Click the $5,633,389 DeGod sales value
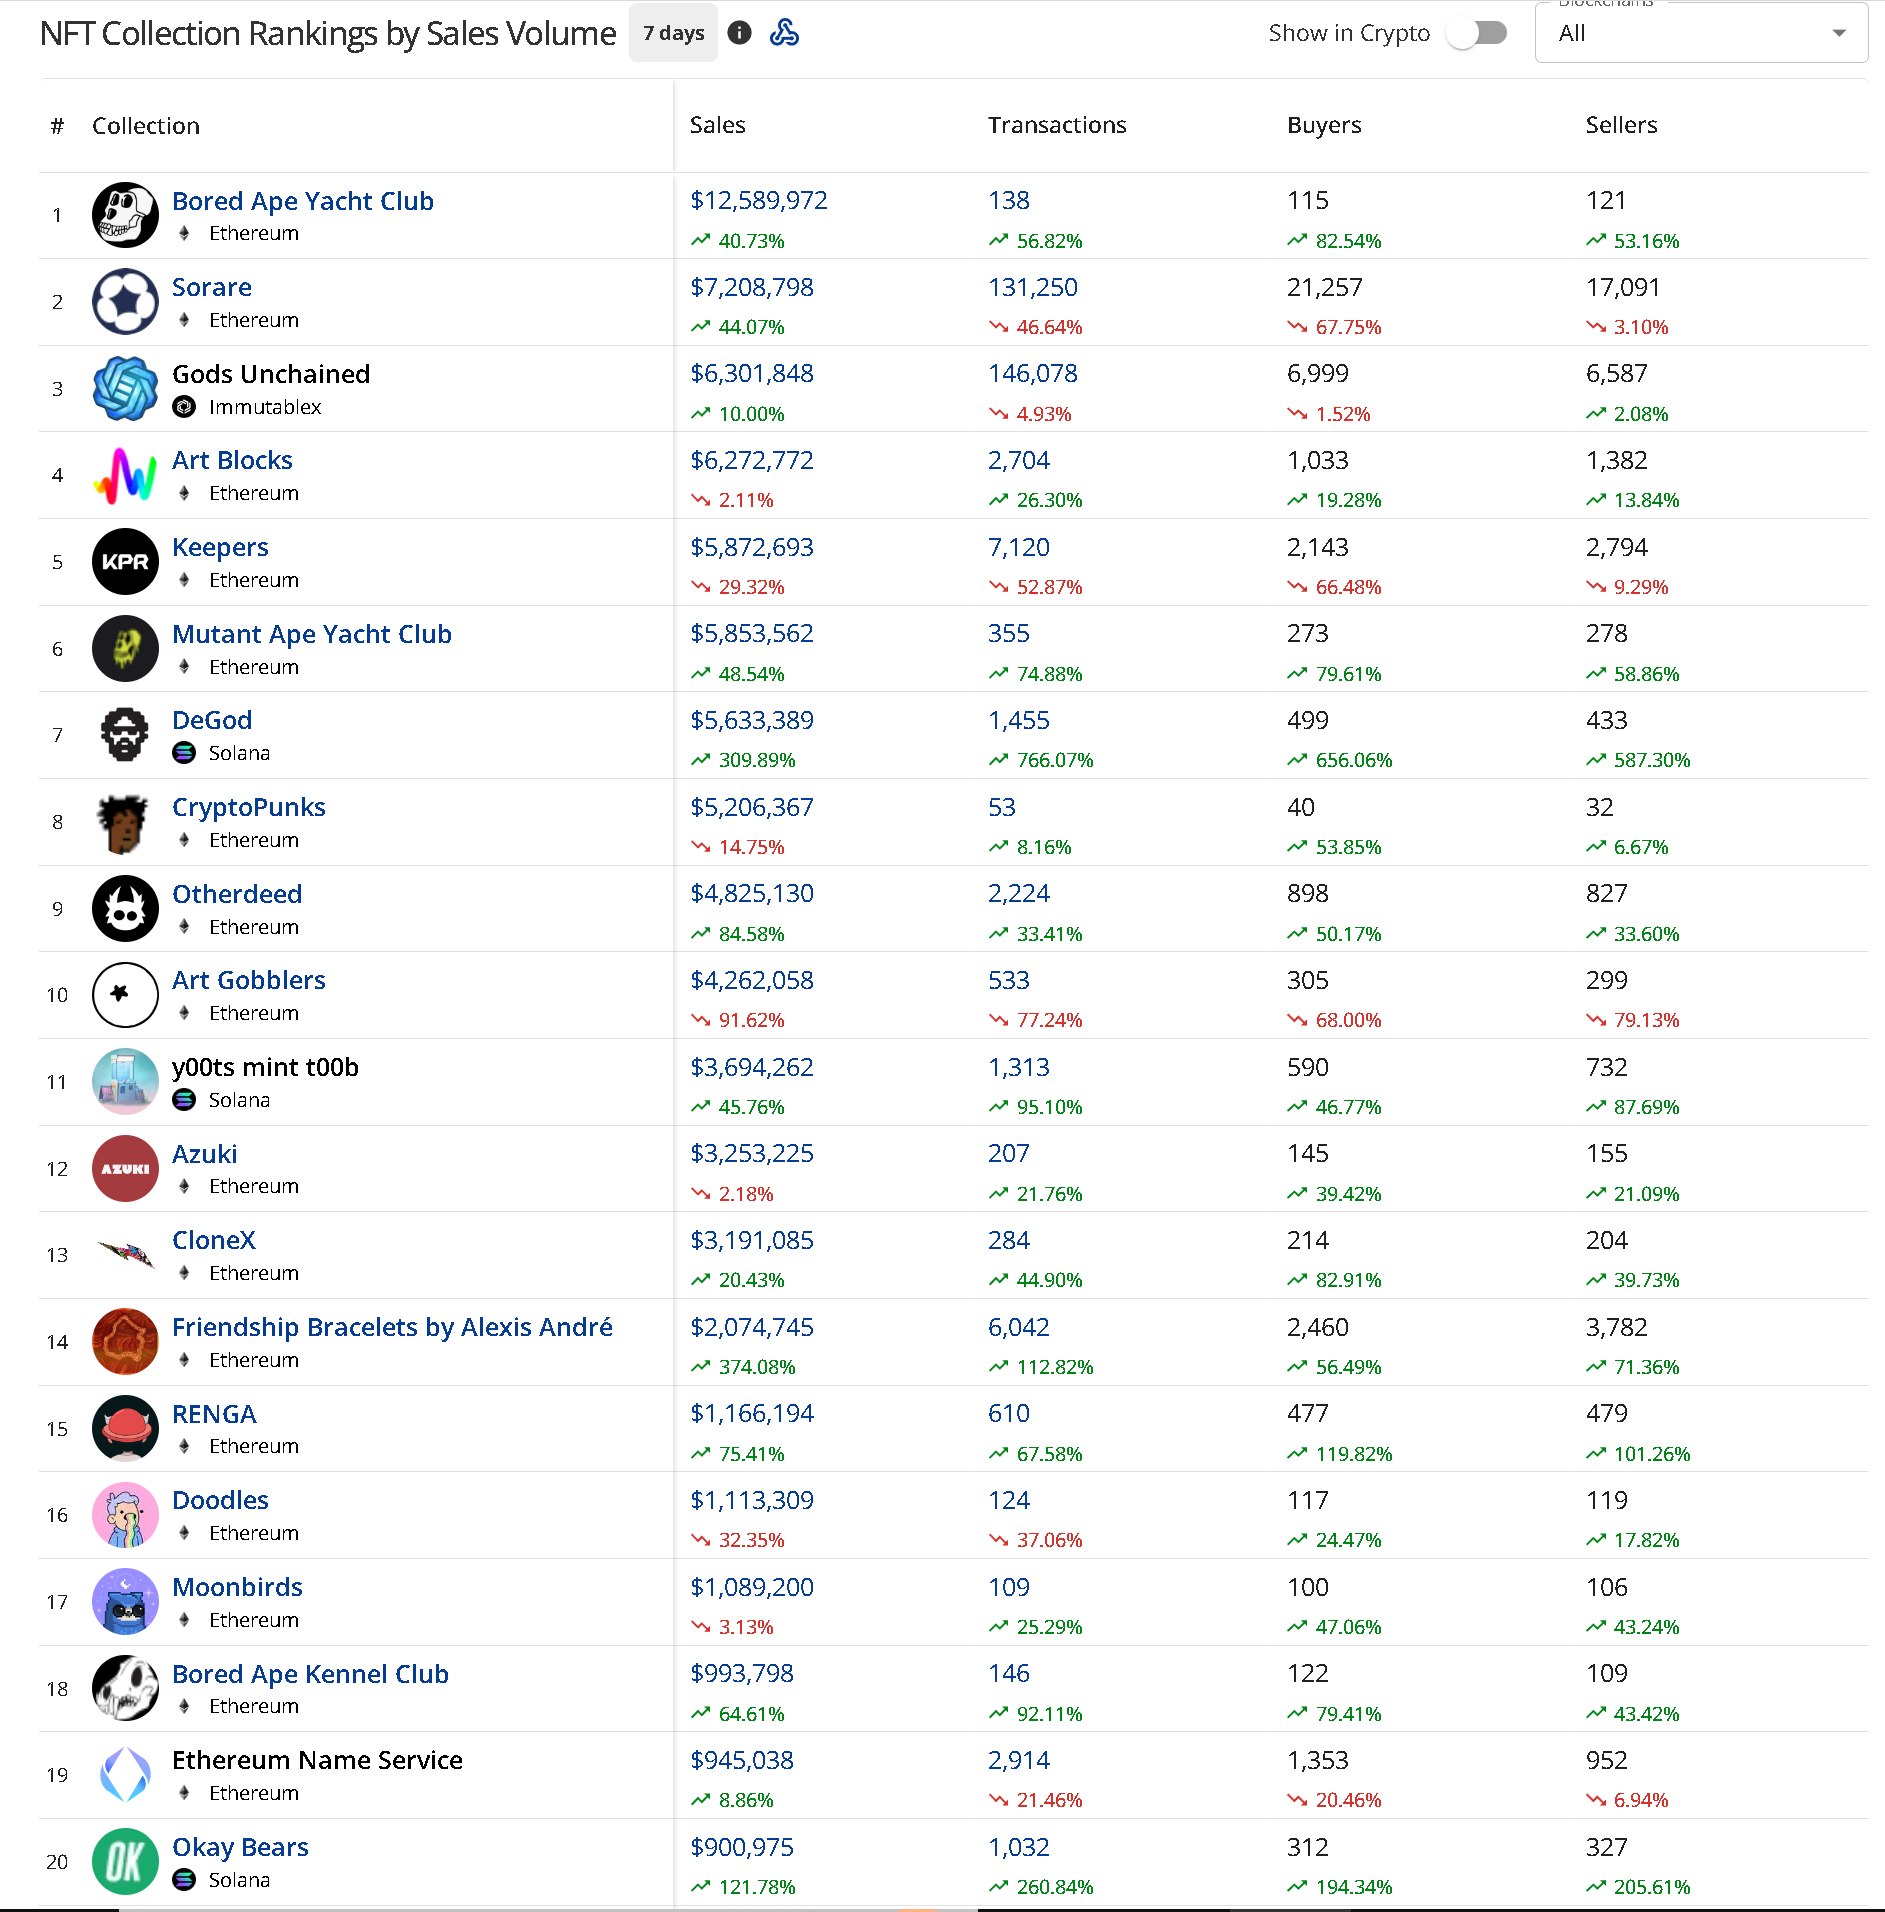 752,720
